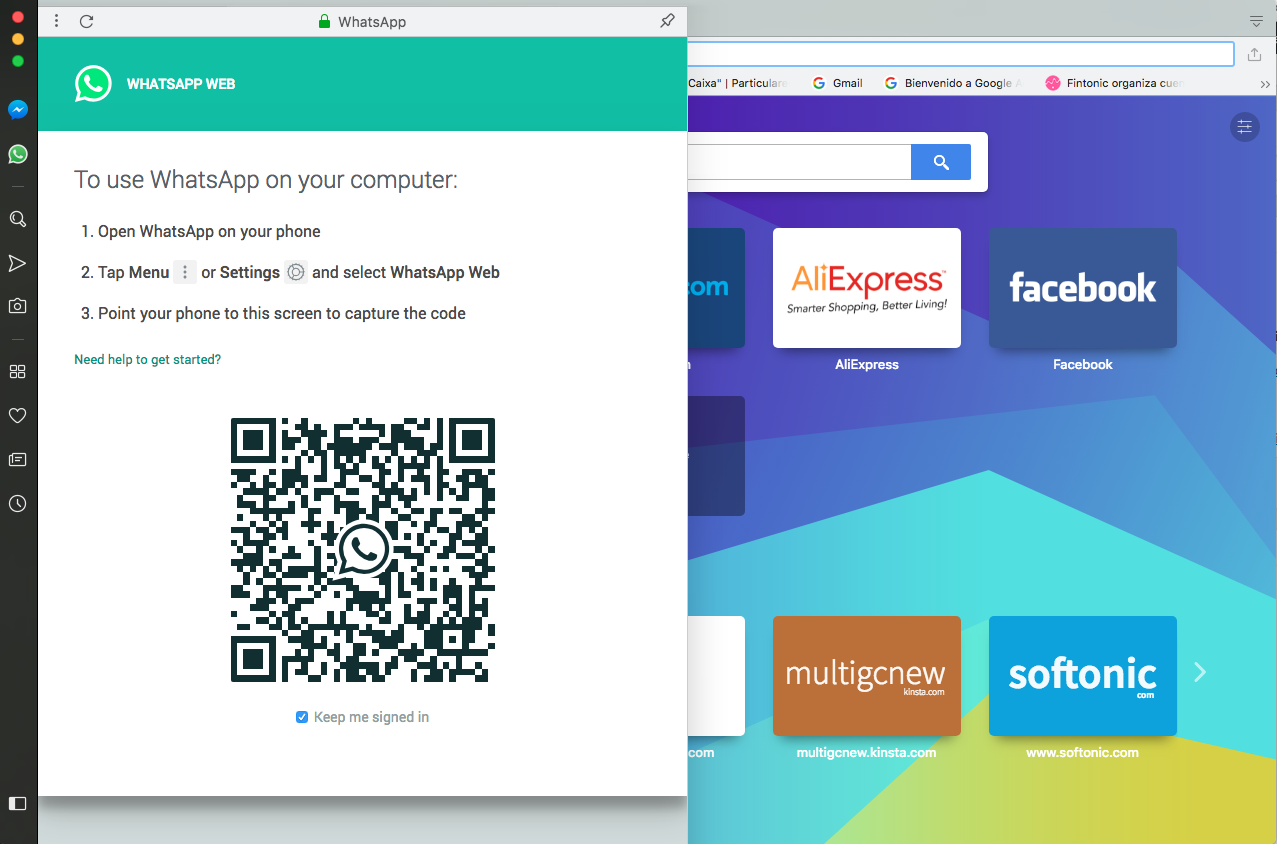
Task: Open bookmarks via the heart icon
Action: click(x=17, y=415)
